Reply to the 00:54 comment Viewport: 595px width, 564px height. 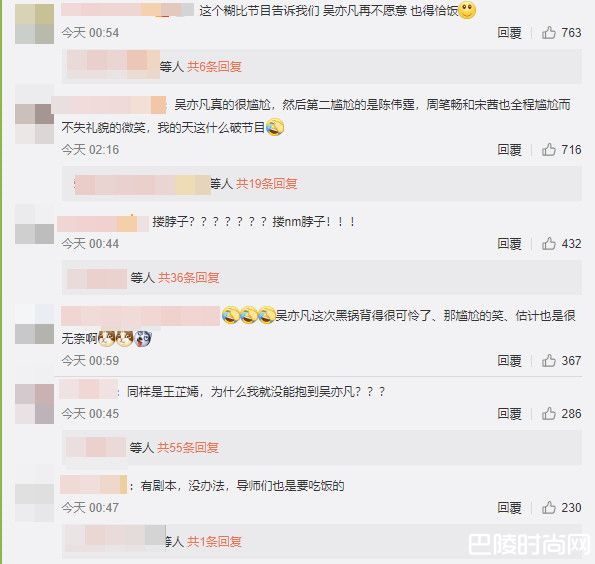pyautogui.click(x=509, y=33)
